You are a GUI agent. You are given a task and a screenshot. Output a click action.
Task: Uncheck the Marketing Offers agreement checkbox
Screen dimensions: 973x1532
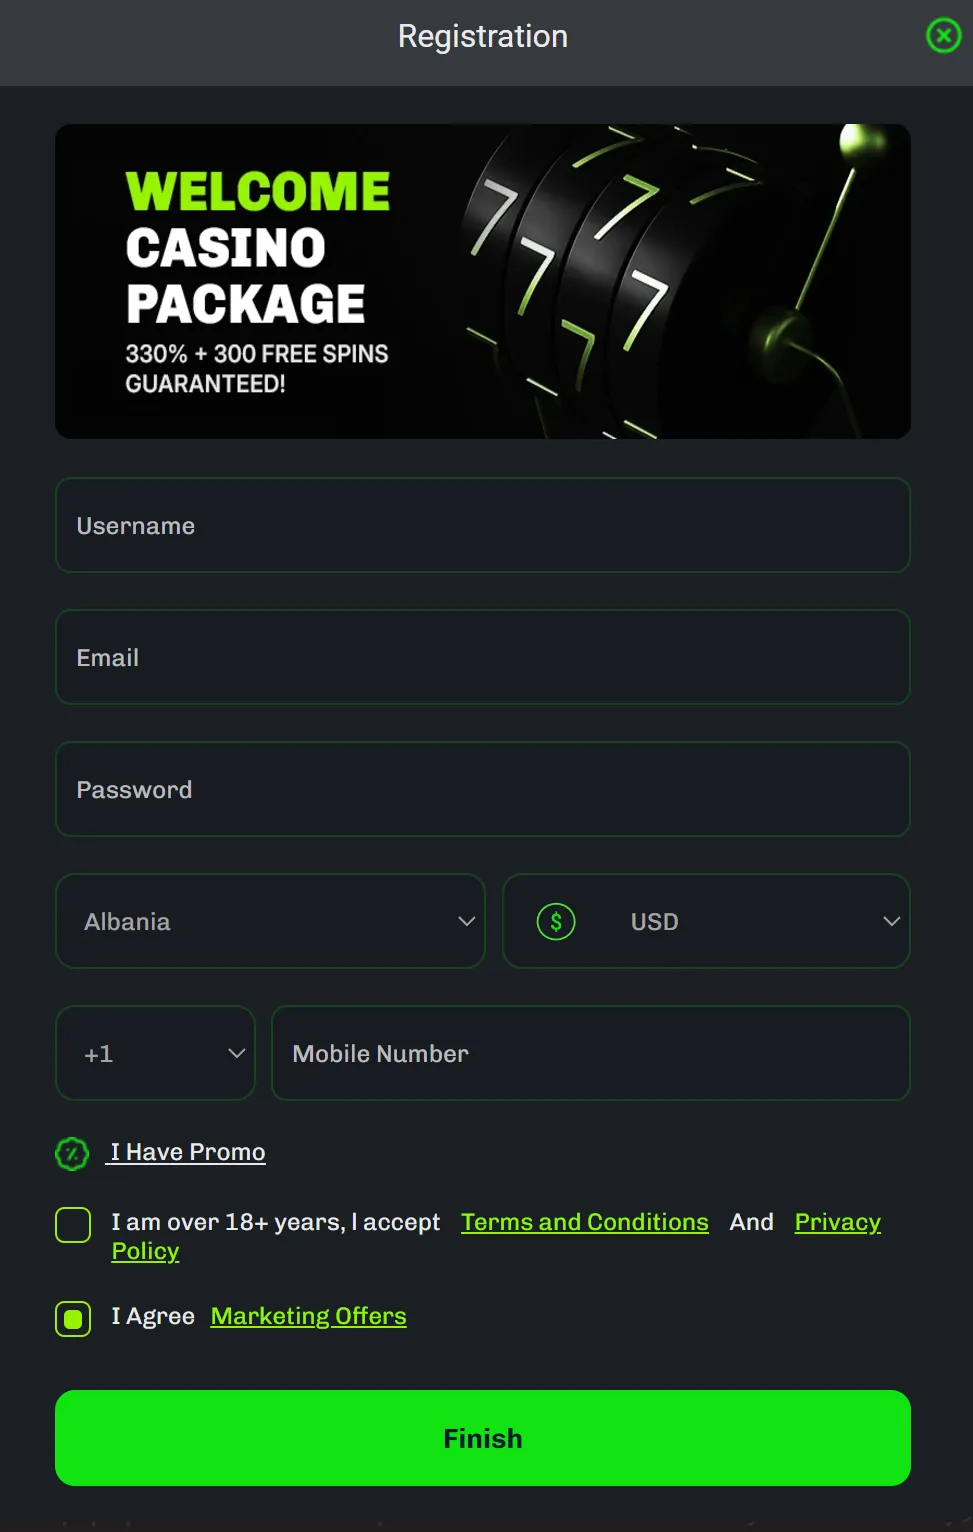[x=72, y=1319]
